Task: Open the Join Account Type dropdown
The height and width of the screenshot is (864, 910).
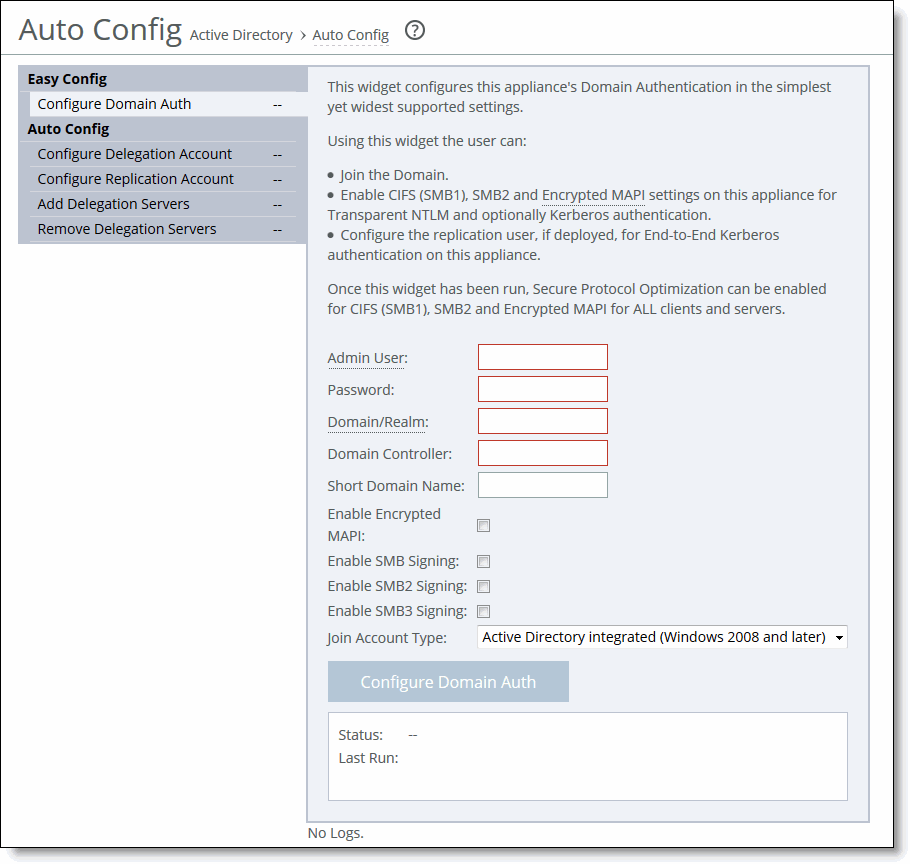Action: click(662, 637)
